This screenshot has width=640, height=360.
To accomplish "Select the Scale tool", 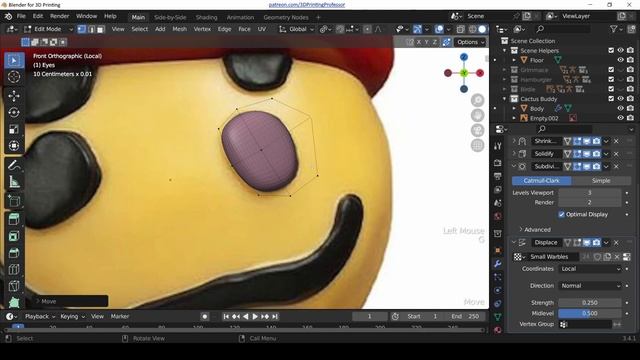I will tap(14, 129).
